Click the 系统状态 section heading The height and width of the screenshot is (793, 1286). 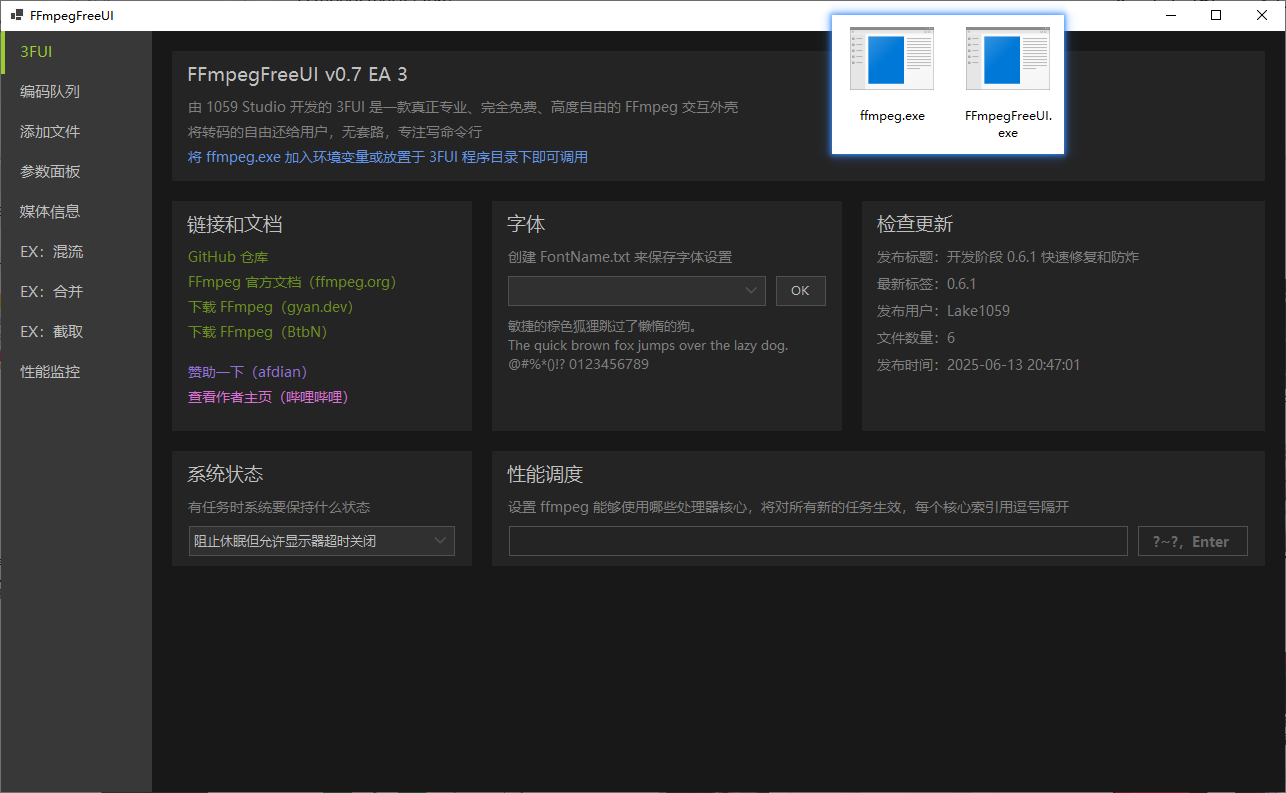pyautogui.click(x=225, y=474)
